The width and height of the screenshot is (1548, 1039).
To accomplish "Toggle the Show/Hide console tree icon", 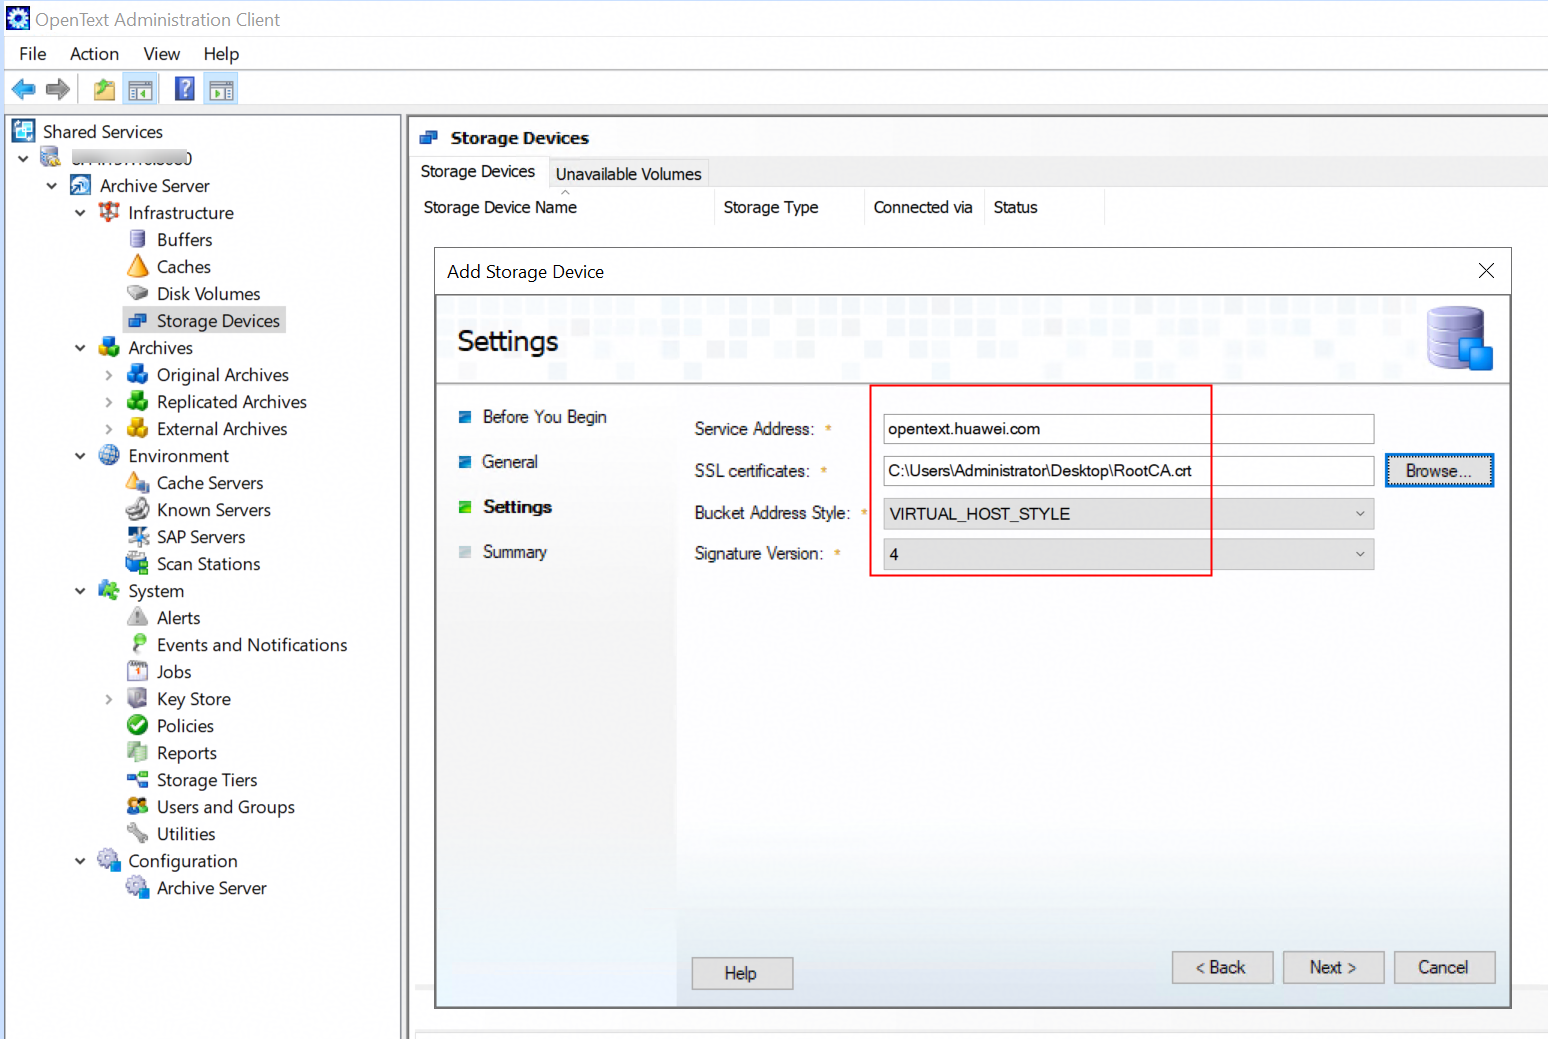I will [x=141, y=90].
